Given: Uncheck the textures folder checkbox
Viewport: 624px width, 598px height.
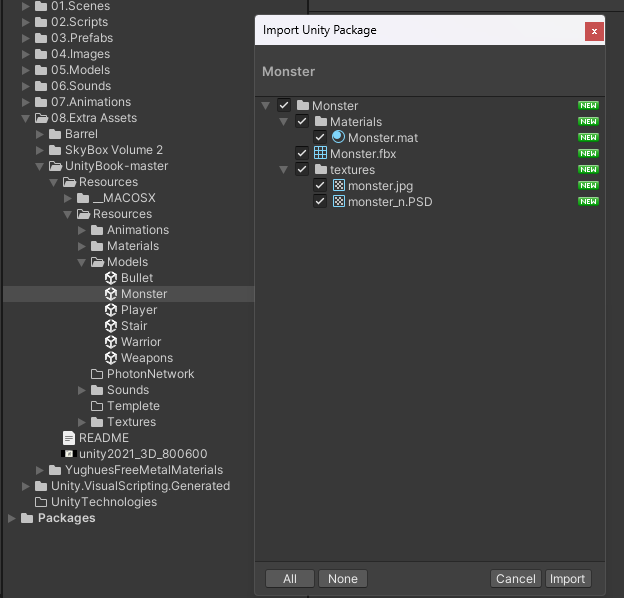Looking at the screenshot, I should 302,169.
